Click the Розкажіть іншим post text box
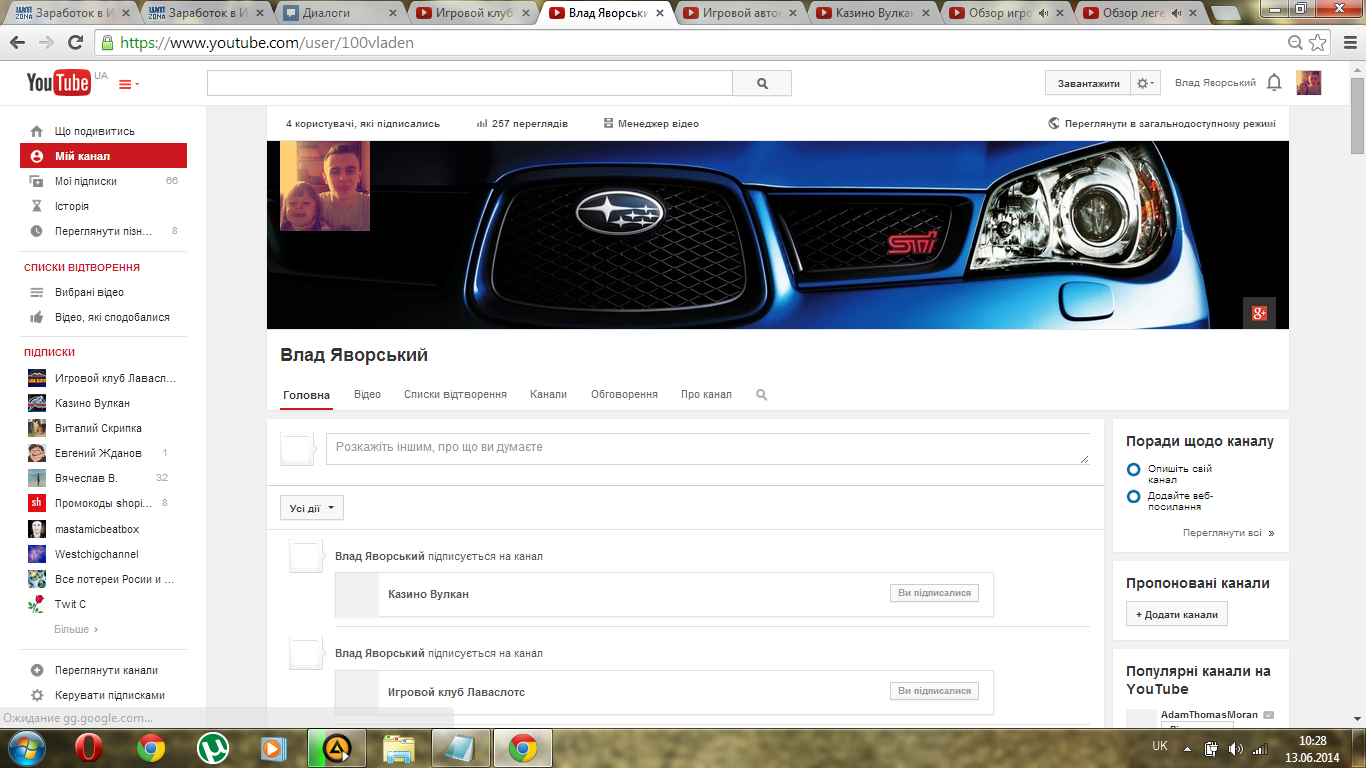 [708, 449]
